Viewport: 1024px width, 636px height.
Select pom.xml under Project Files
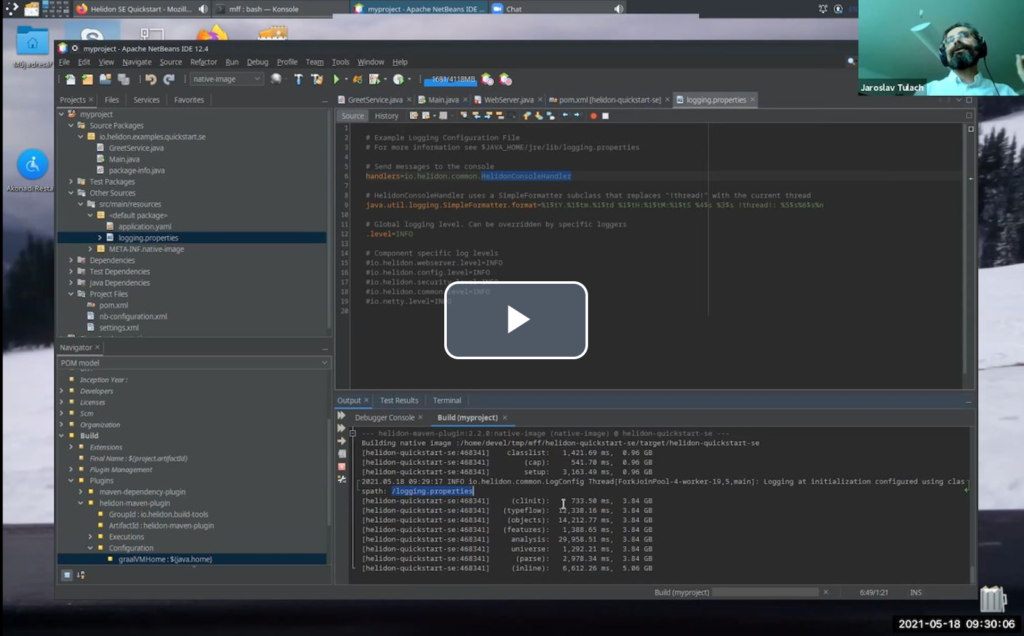tap(113, 305)
